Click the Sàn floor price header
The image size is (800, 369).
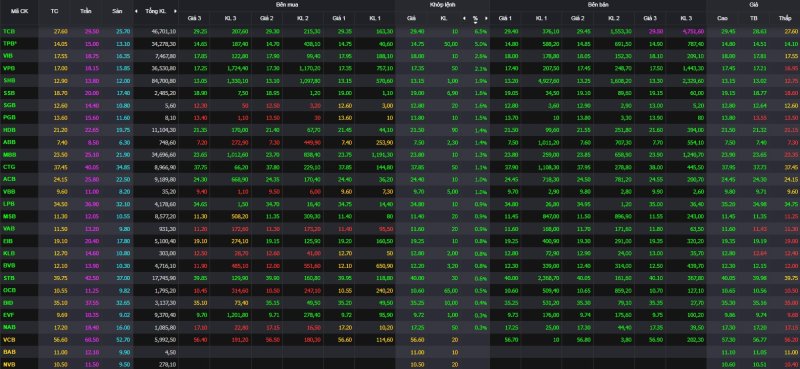(116, 11)
